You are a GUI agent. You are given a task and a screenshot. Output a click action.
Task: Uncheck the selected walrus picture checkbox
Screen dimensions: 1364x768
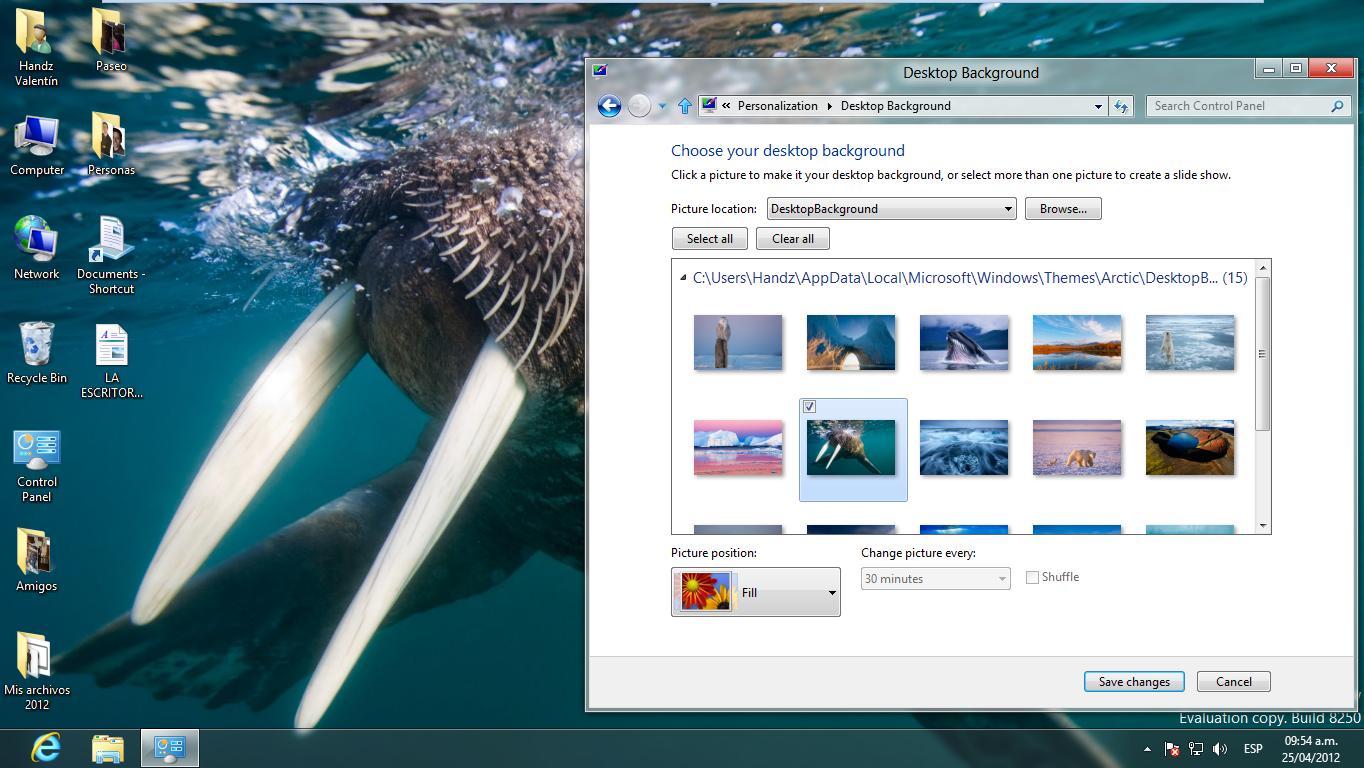coord(810,407)
